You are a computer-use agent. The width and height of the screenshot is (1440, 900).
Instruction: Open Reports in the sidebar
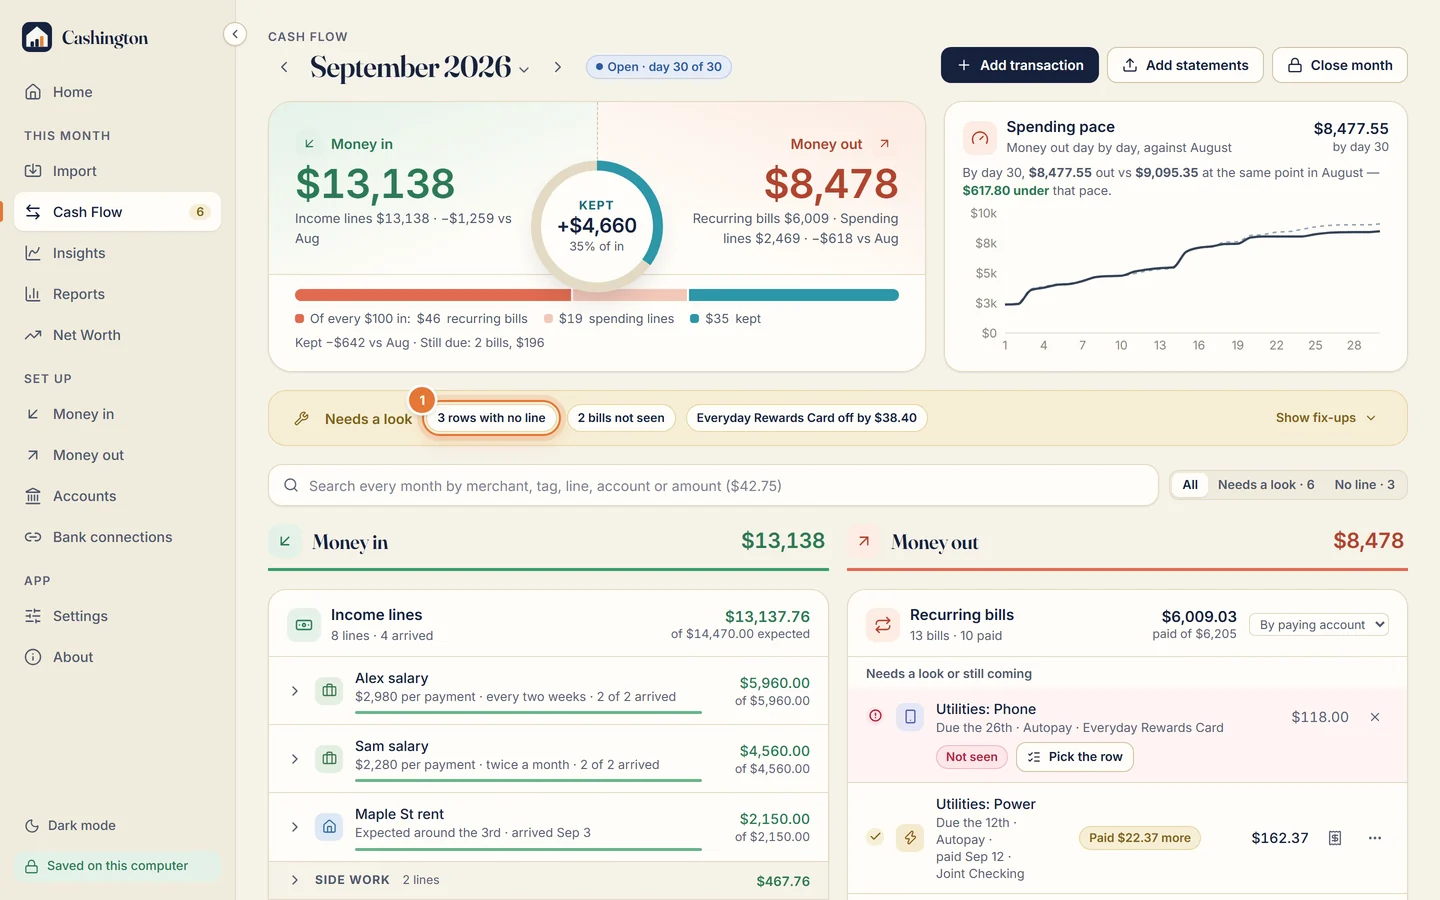[118, 294]
